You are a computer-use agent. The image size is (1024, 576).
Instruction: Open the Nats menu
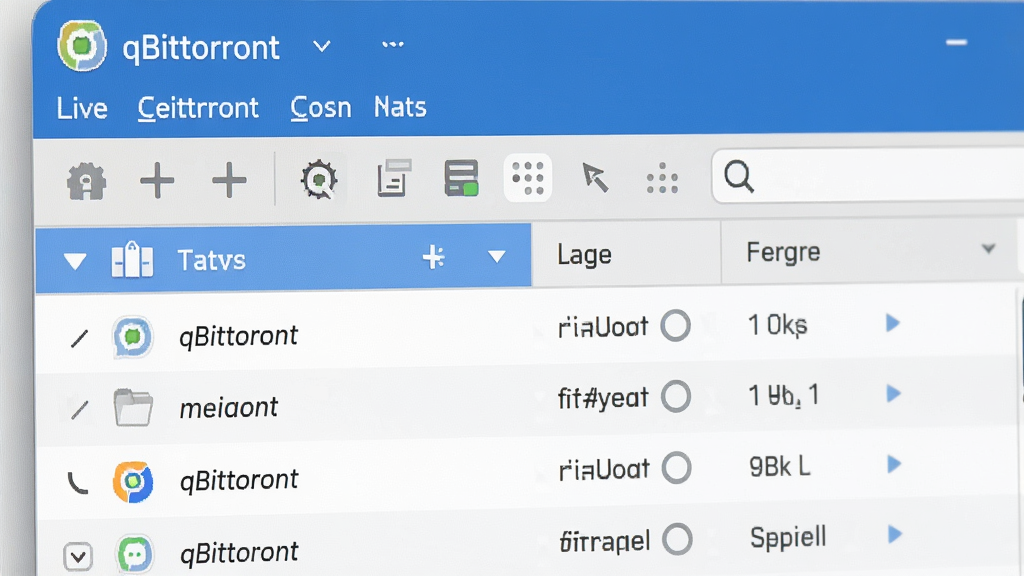[x=400, y=107]
